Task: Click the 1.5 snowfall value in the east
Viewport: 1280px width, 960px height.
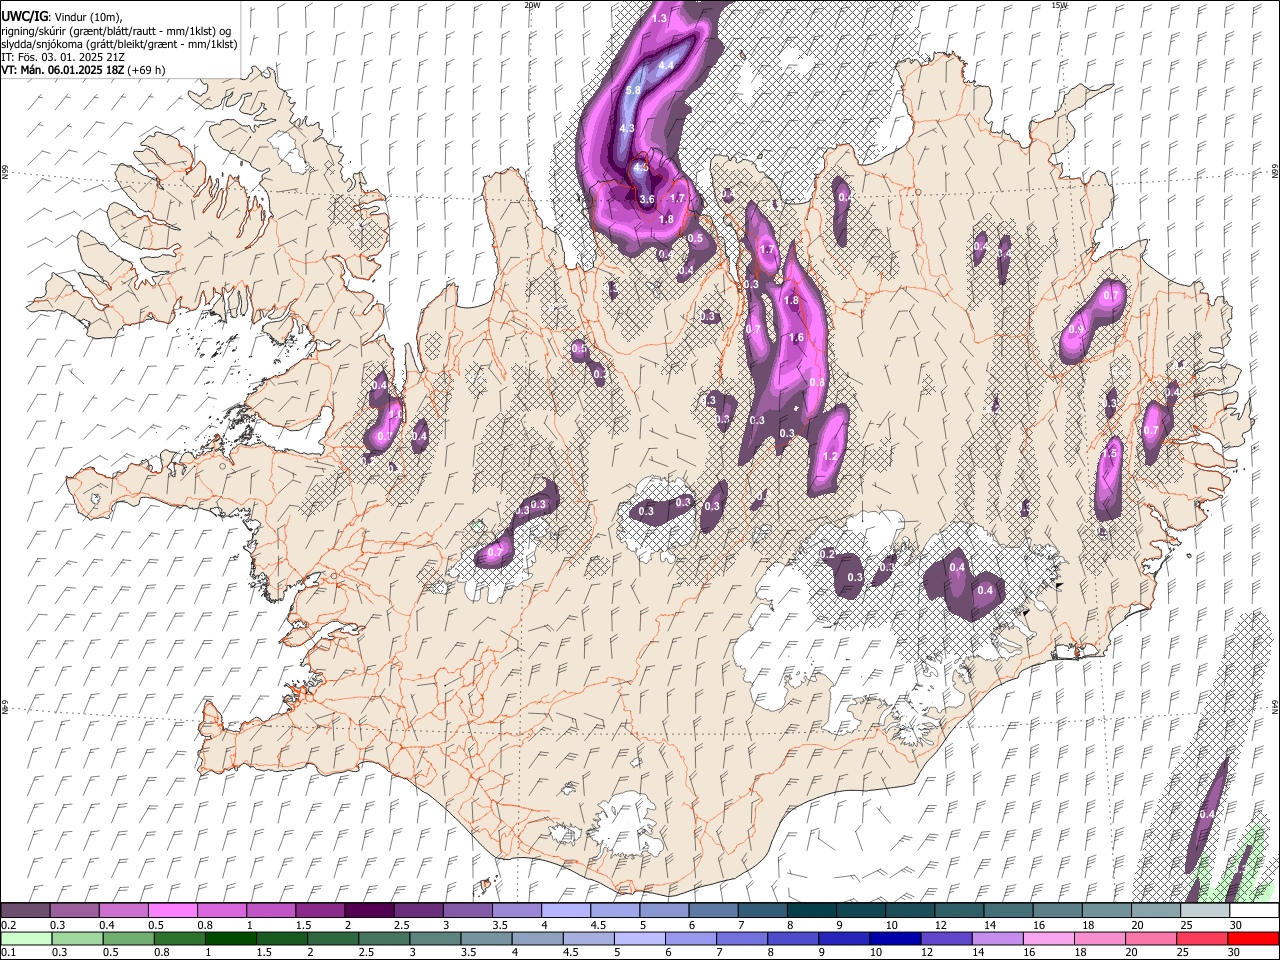Action: (1109, 454)
